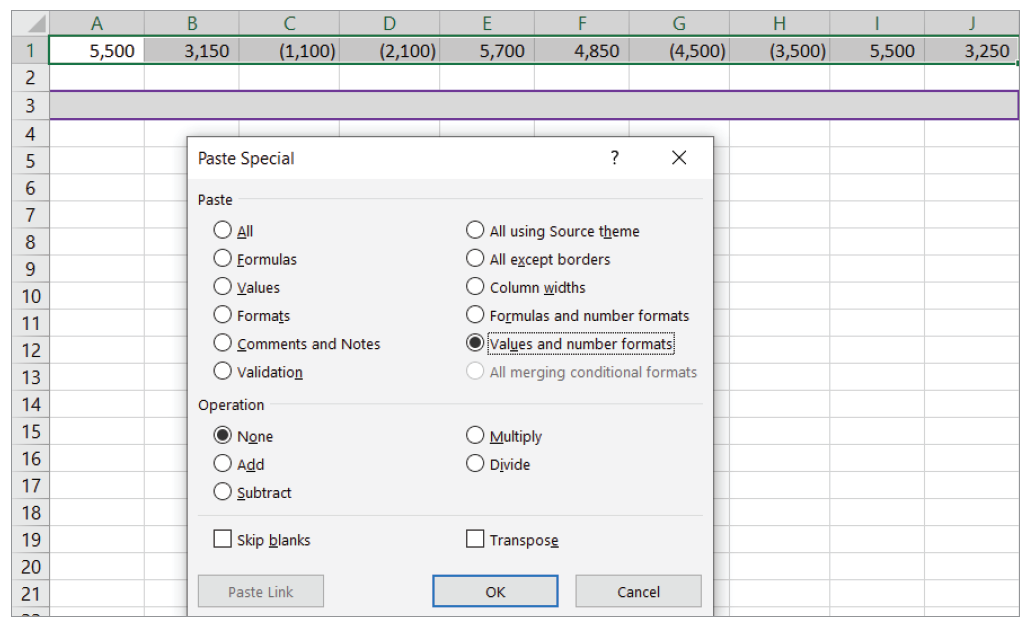Pick Formulas and number formats
Image resolution: width=1027 pixels, height=627 pixels.
pyautogui.click(x=476, y=315)
